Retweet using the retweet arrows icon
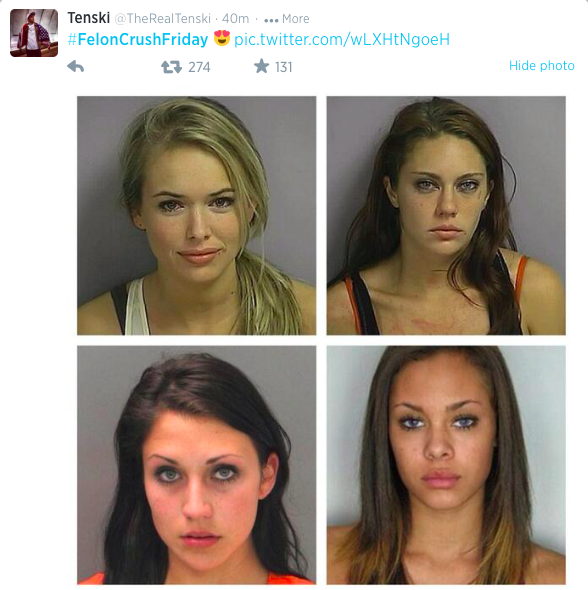Viewport: 588px width, 590px height. tap(172, 67)
